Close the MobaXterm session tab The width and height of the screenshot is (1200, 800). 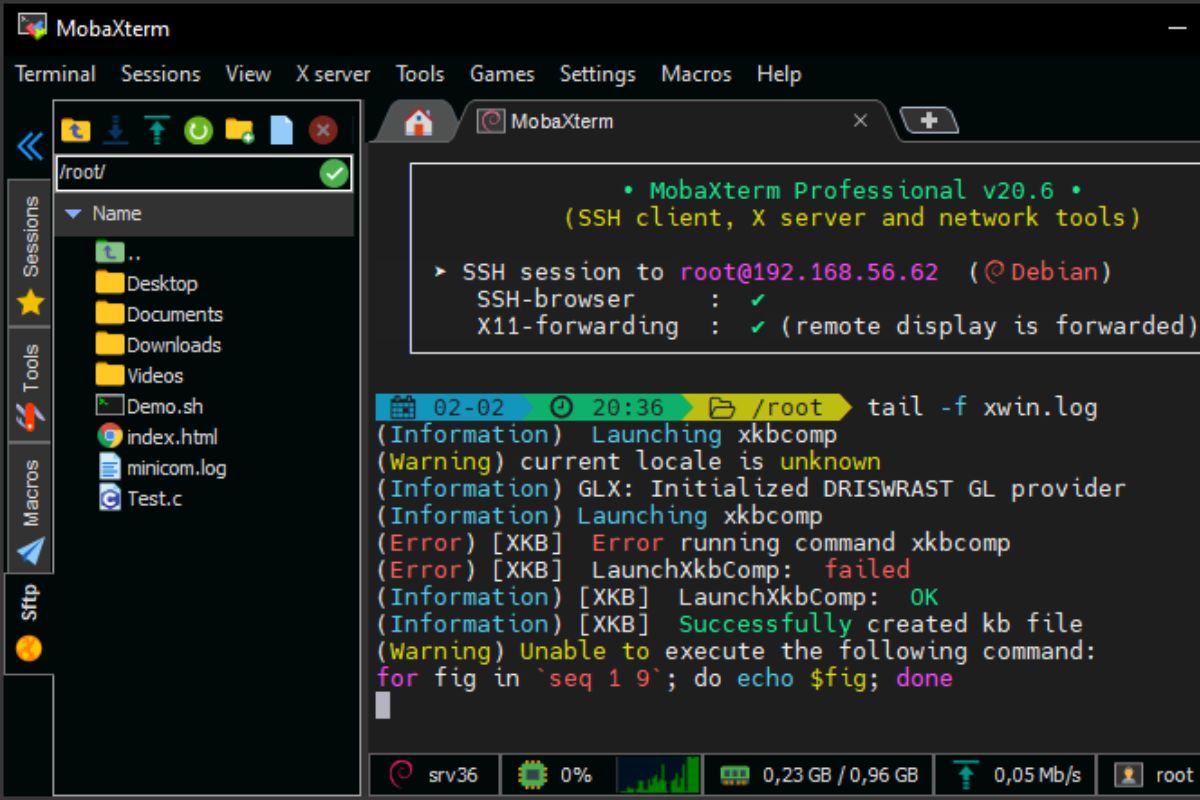point(860,121)
